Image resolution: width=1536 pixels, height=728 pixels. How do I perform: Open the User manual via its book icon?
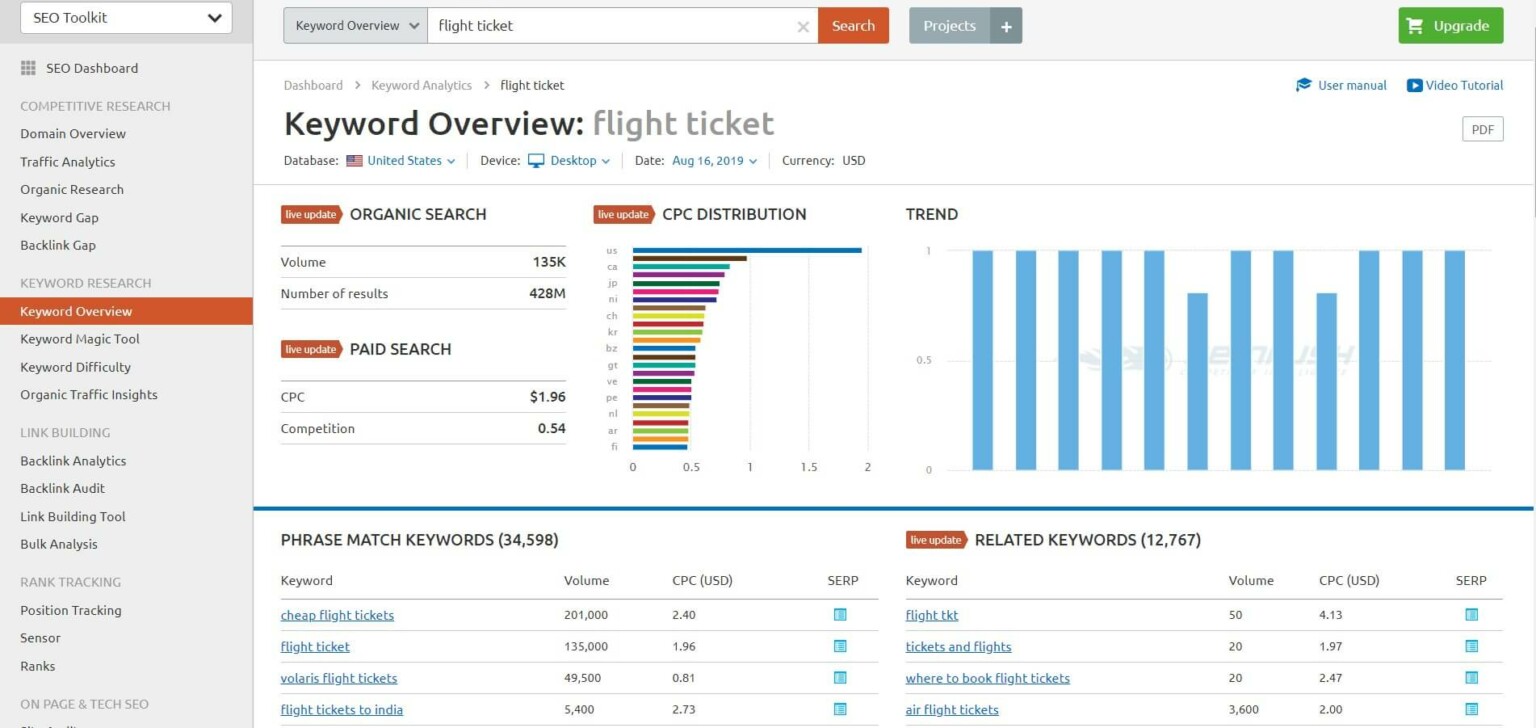(1302, 85)
